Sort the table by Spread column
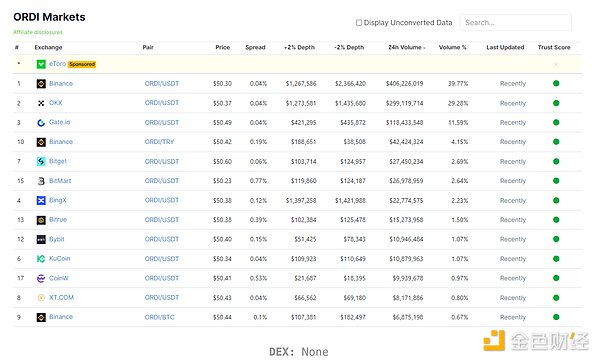600x362 pixels. pos(255,47)
